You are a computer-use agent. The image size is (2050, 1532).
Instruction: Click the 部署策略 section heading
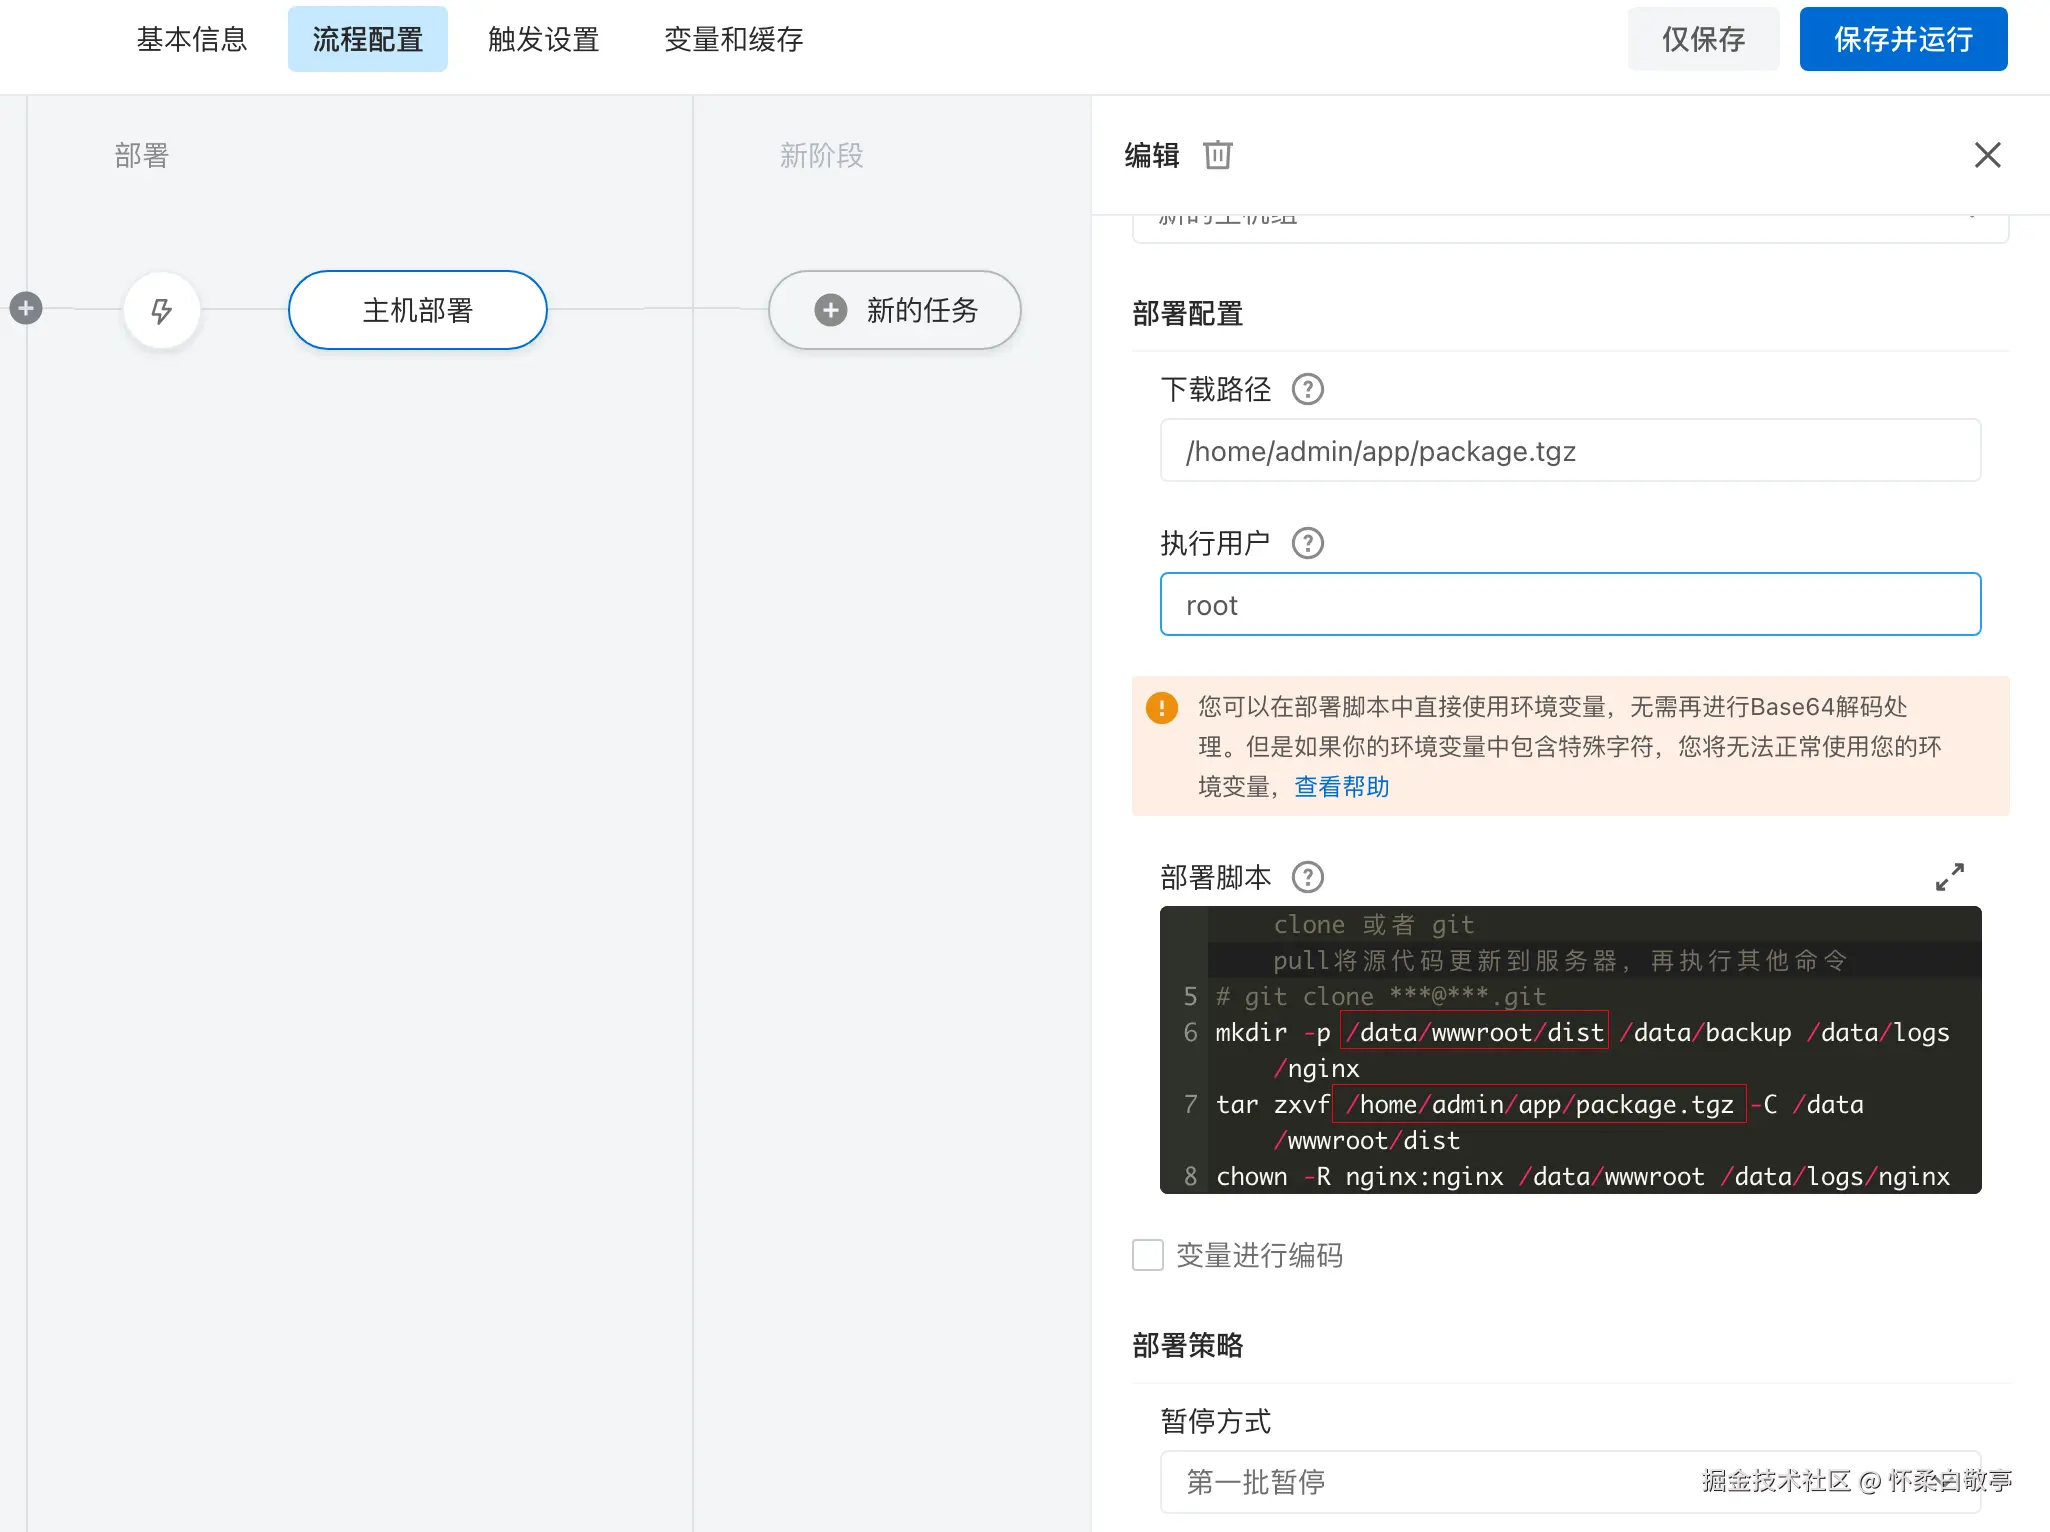(1188, 1345)
